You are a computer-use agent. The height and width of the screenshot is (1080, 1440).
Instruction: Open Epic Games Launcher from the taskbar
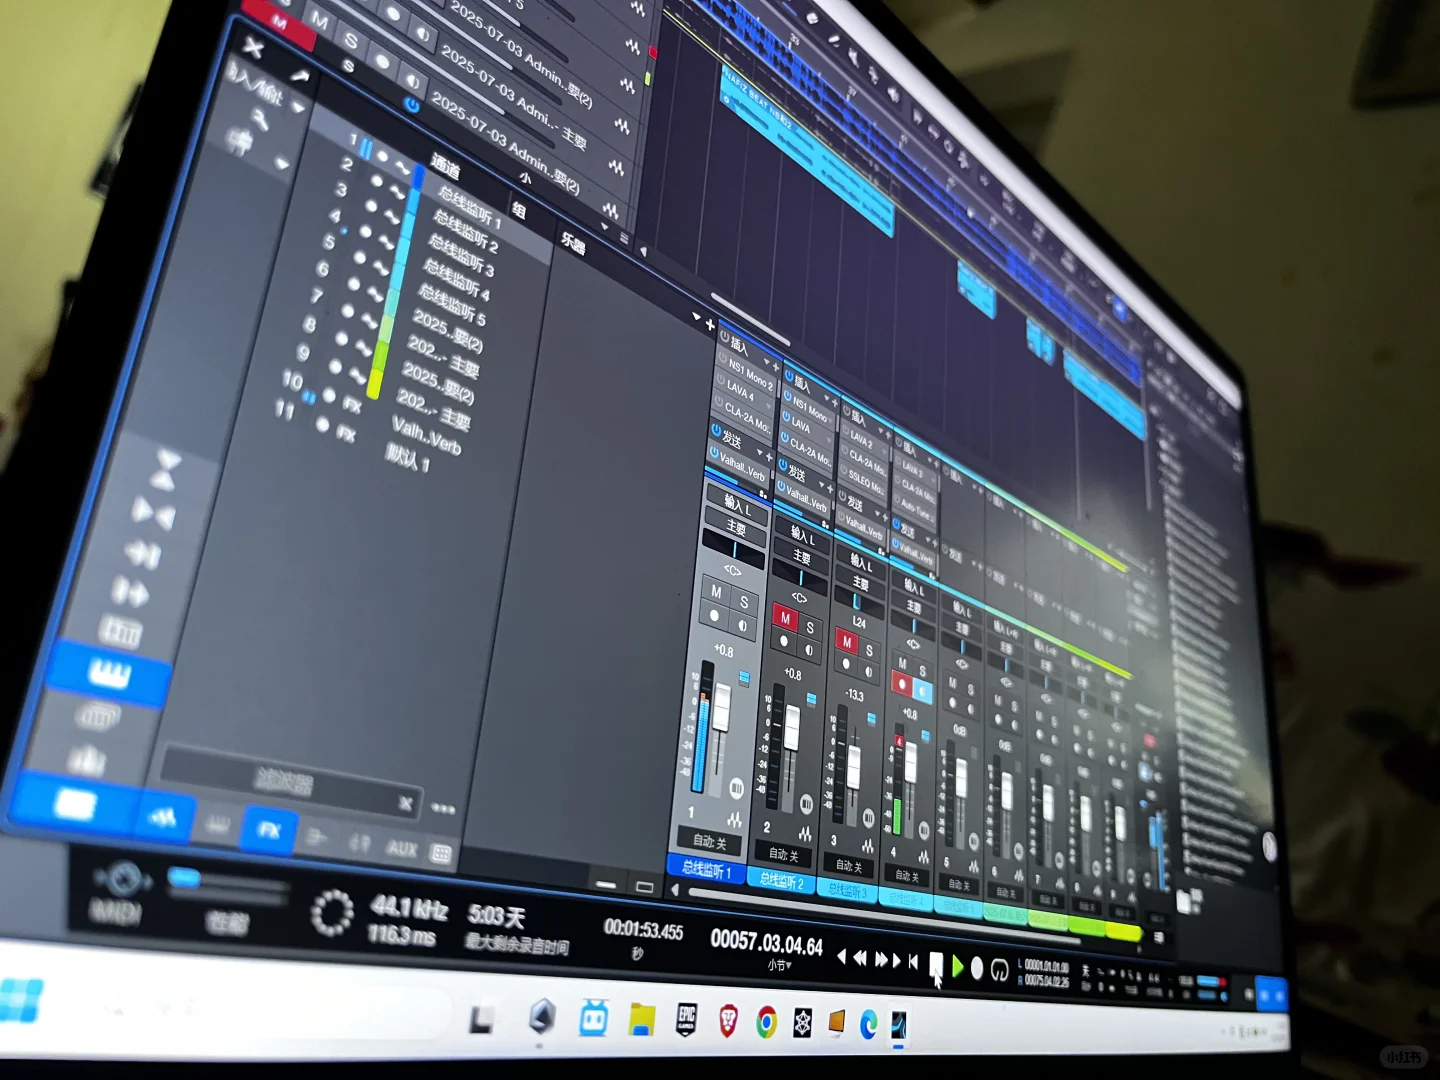click(686, 1021)
